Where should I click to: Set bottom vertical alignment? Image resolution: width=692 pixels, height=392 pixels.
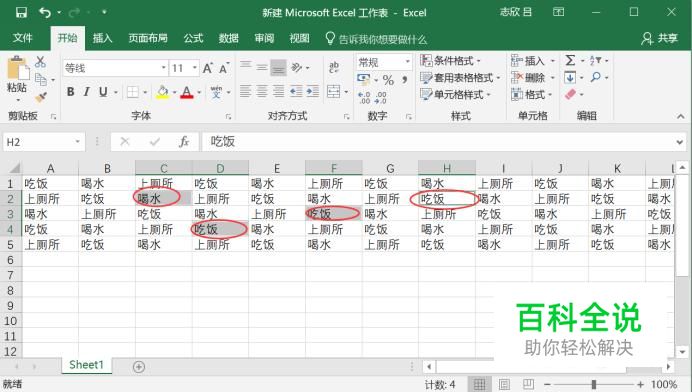tap(278, 68)
